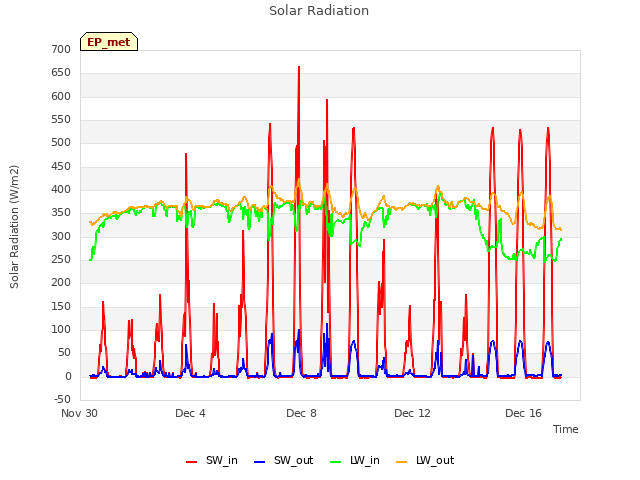
Task: Click the 350 y-axis tick label
Action: click(61, 213)
